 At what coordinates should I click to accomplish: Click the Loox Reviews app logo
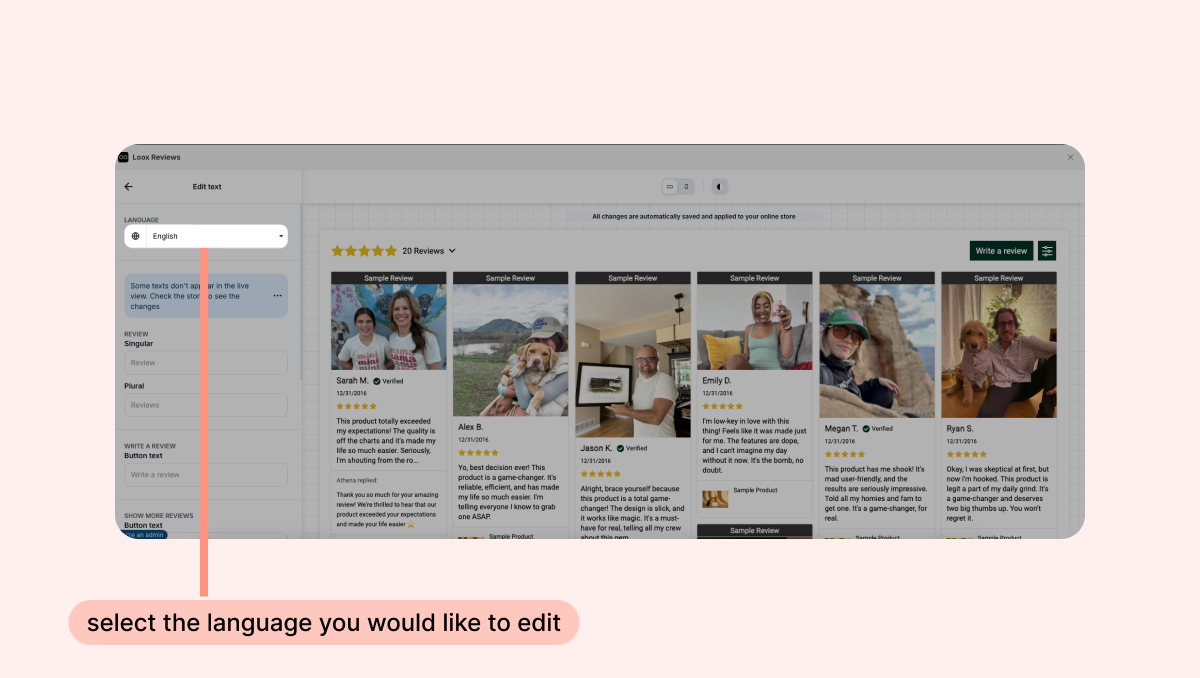tap(123, 157)
